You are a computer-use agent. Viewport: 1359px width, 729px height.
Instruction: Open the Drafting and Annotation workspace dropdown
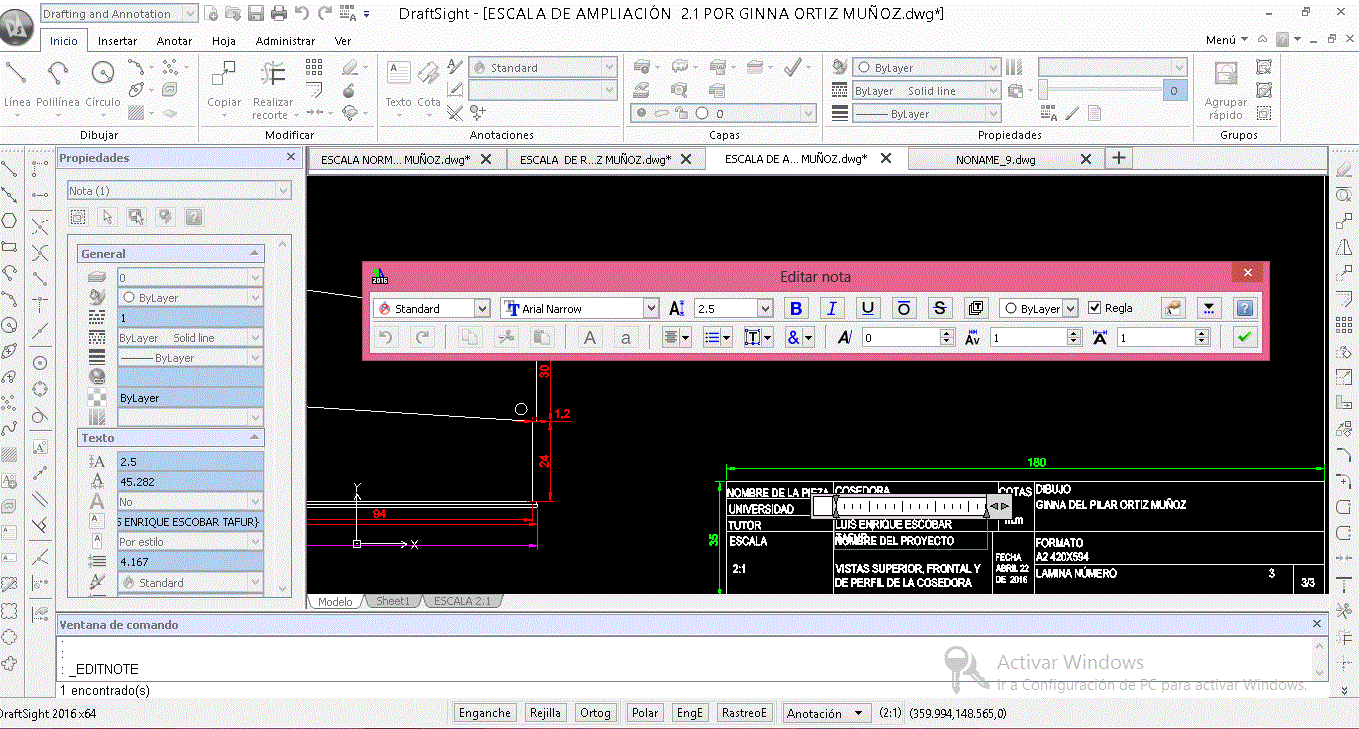190,14
